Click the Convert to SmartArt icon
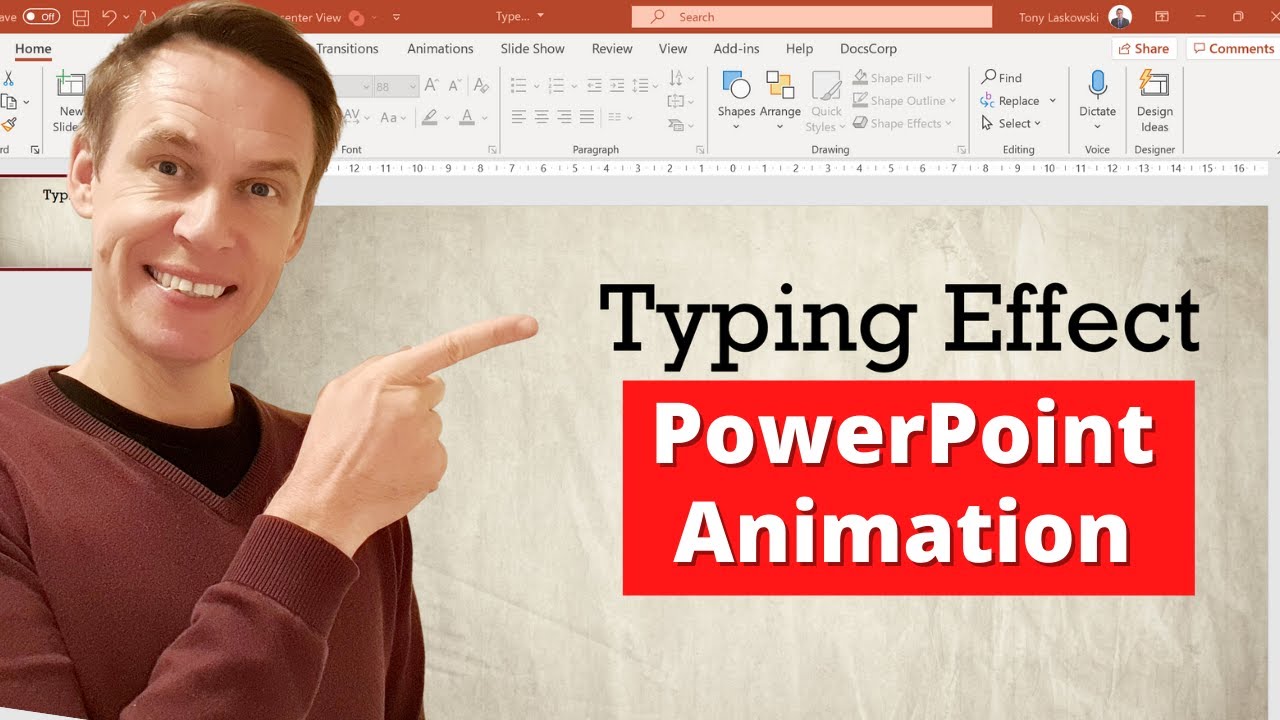The width and height of the screenshot is (1280, 720). [x=676, y=124]
